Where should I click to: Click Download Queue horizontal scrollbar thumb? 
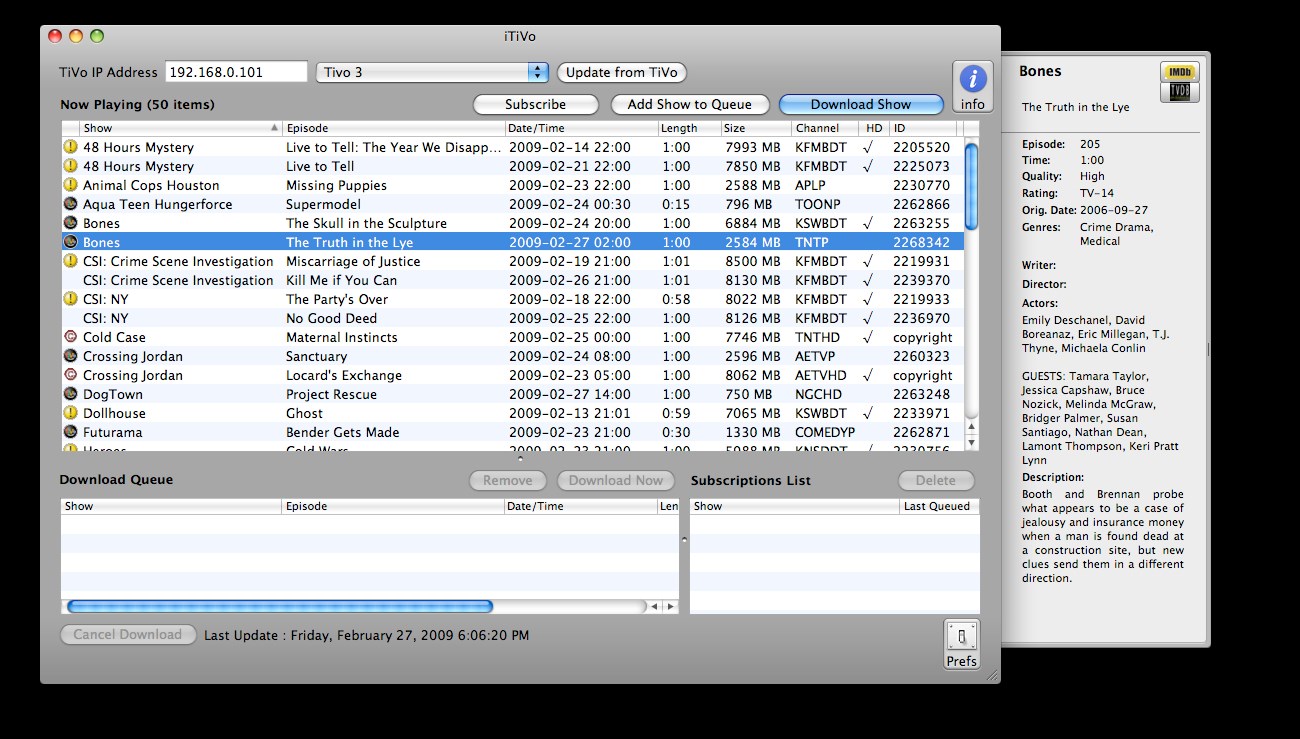point(280,606)
